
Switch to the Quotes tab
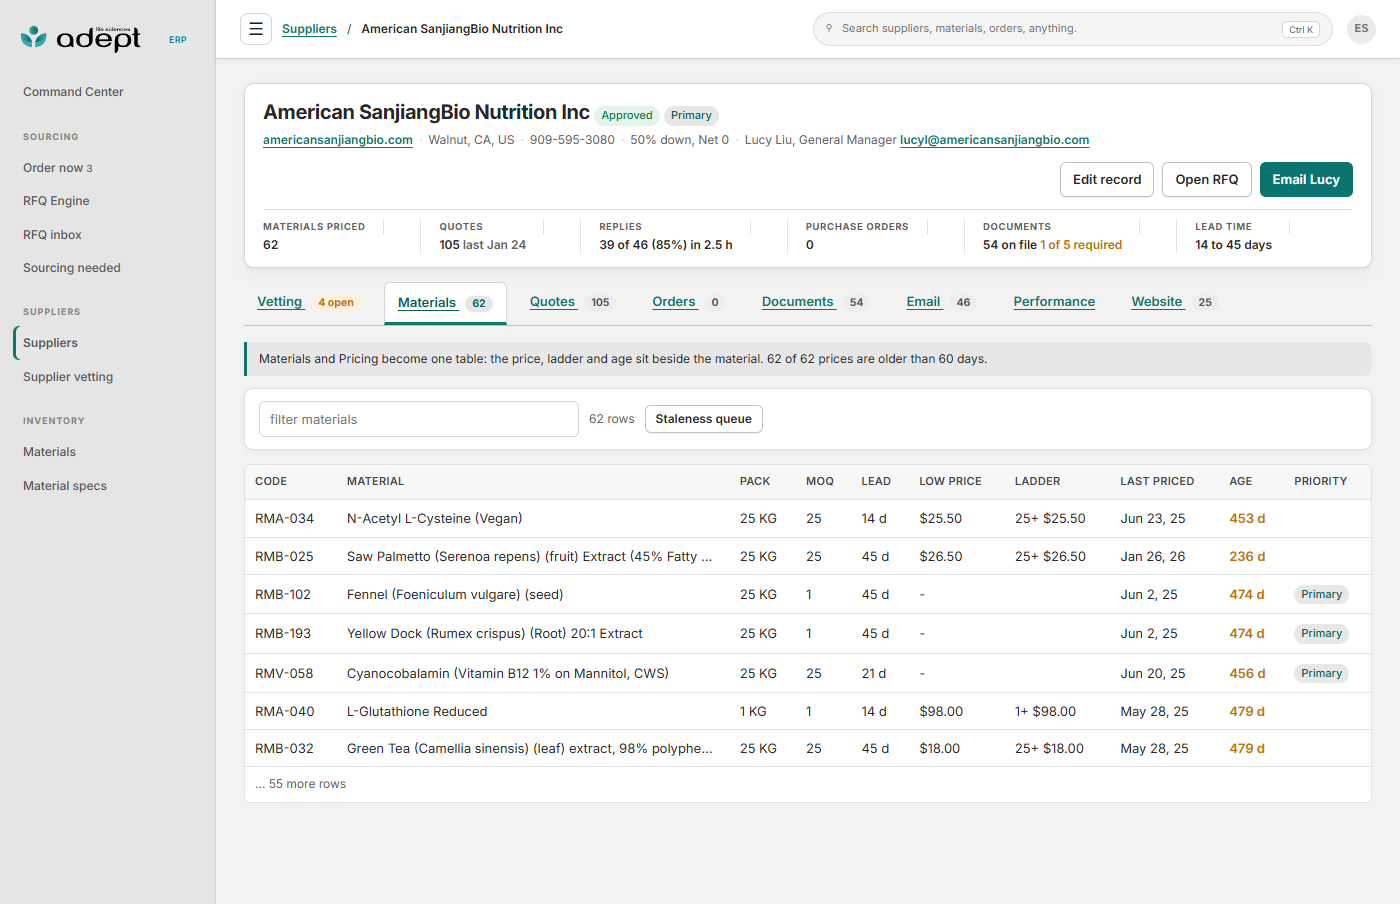[x=570, y=302]
